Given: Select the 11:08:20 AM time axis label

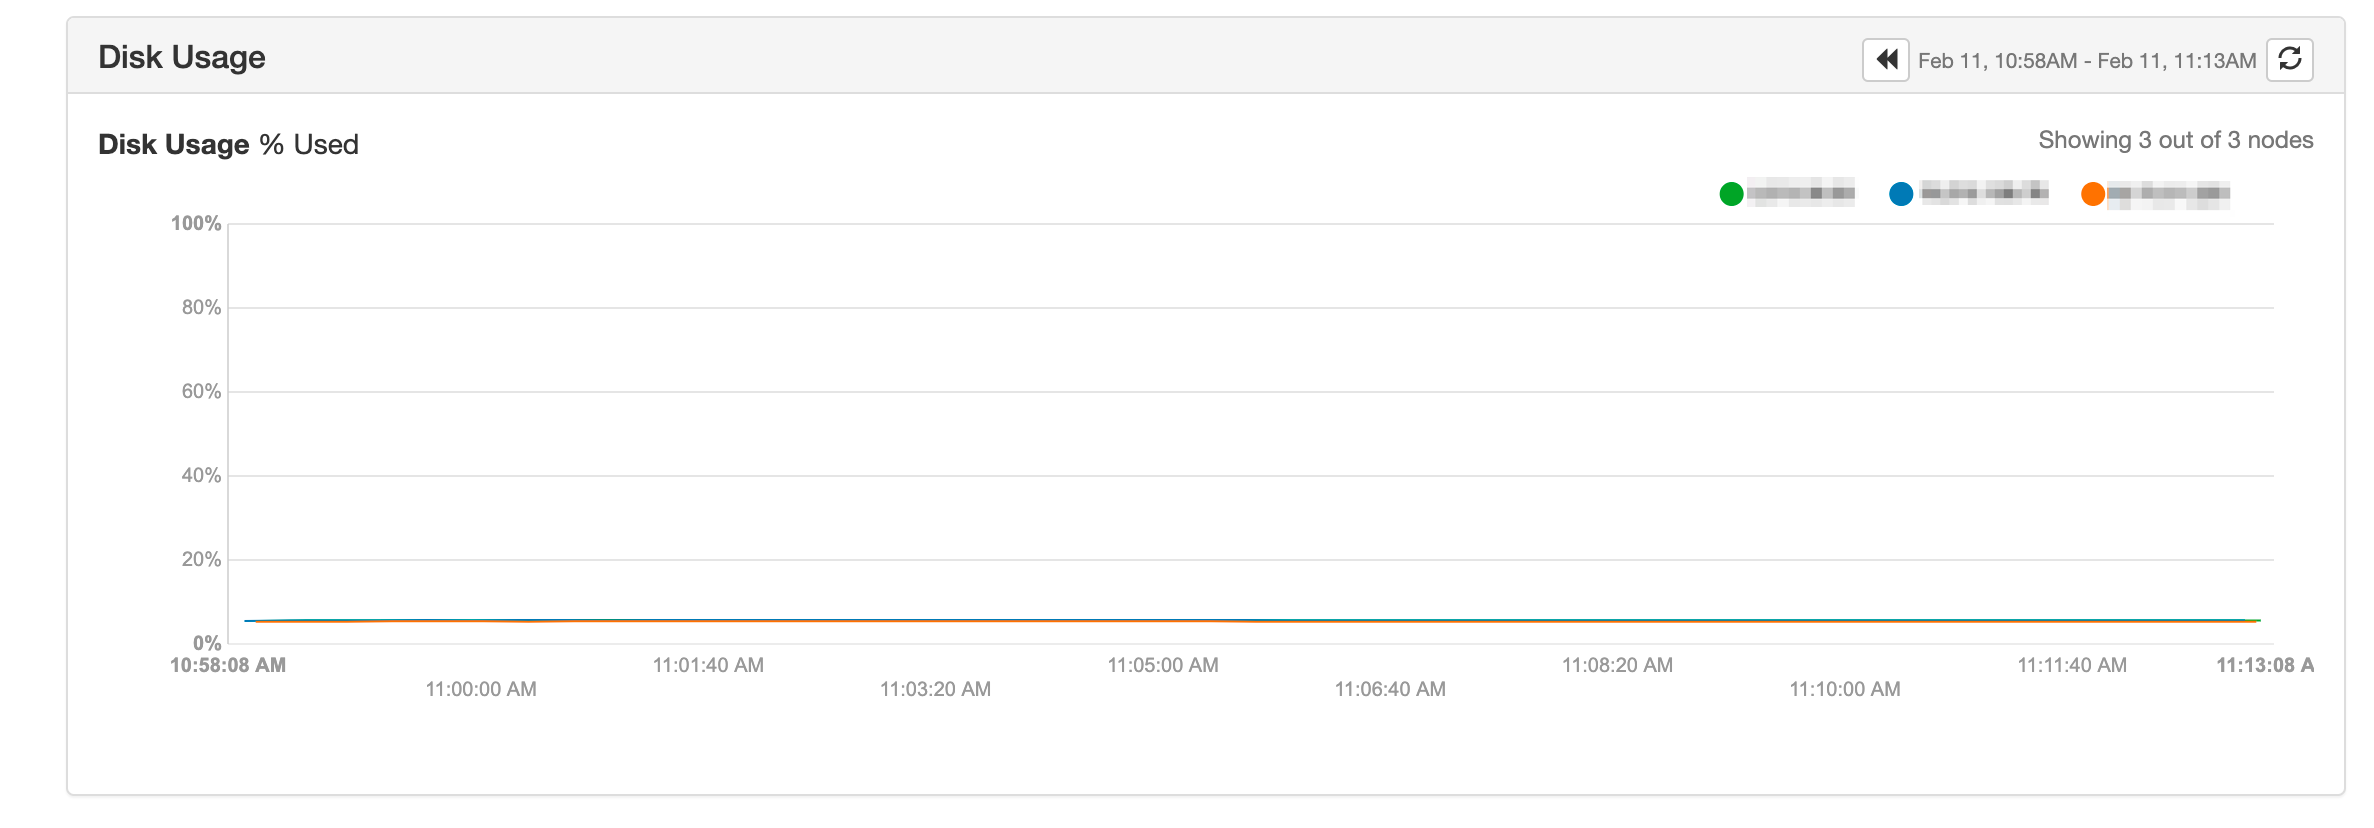Looking at the screenshot, I should (1617, 665).
